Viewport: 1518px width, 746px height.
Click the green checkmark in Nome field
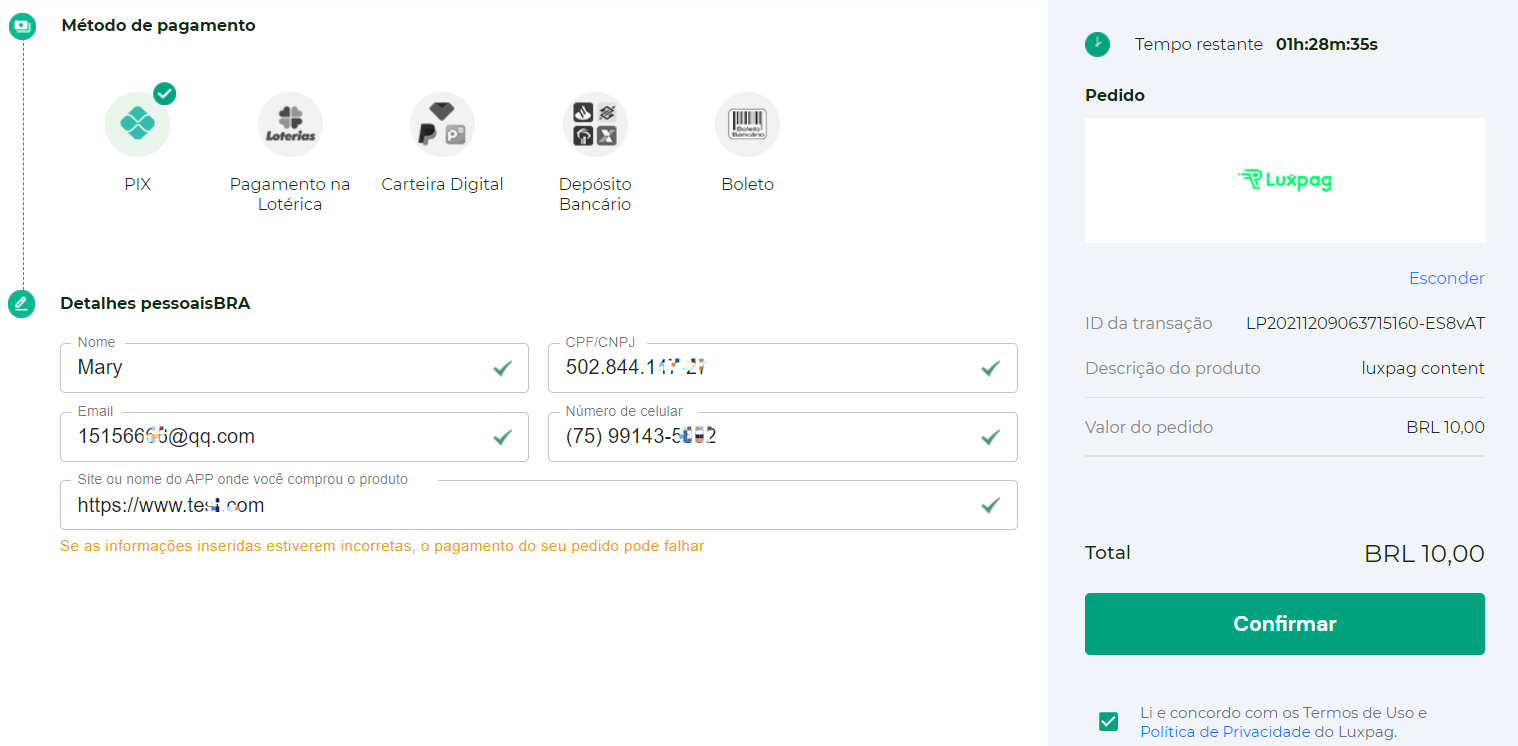pos(502,369)
